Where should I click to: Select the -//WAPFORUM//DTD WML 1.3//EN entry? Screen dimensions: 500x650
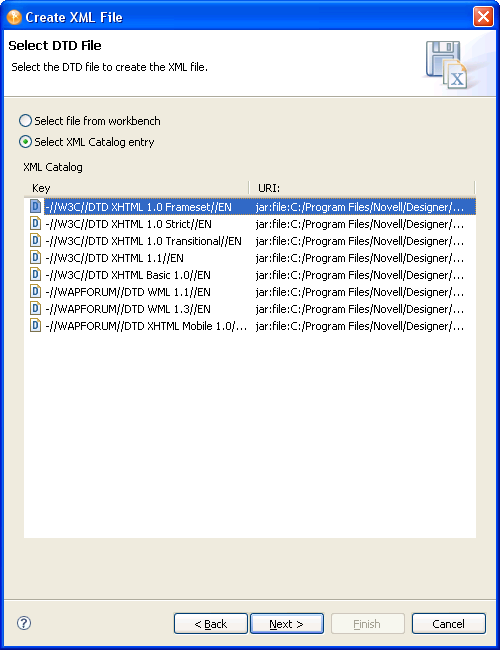coord(128,309)
